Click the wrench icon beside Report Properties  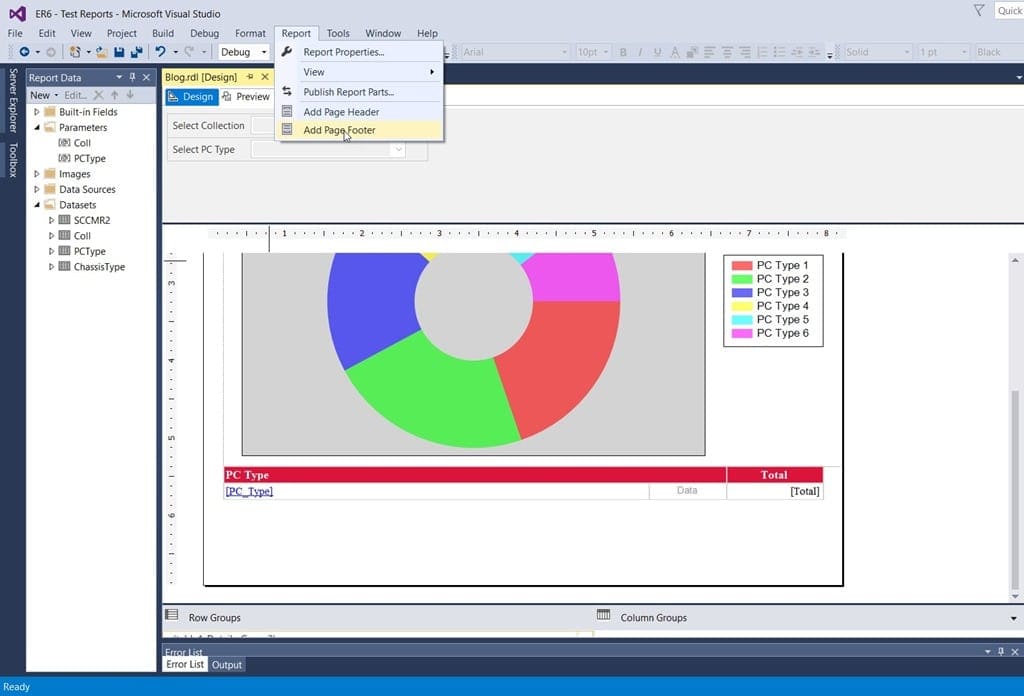pyautogui.click(x=287, y=52)
